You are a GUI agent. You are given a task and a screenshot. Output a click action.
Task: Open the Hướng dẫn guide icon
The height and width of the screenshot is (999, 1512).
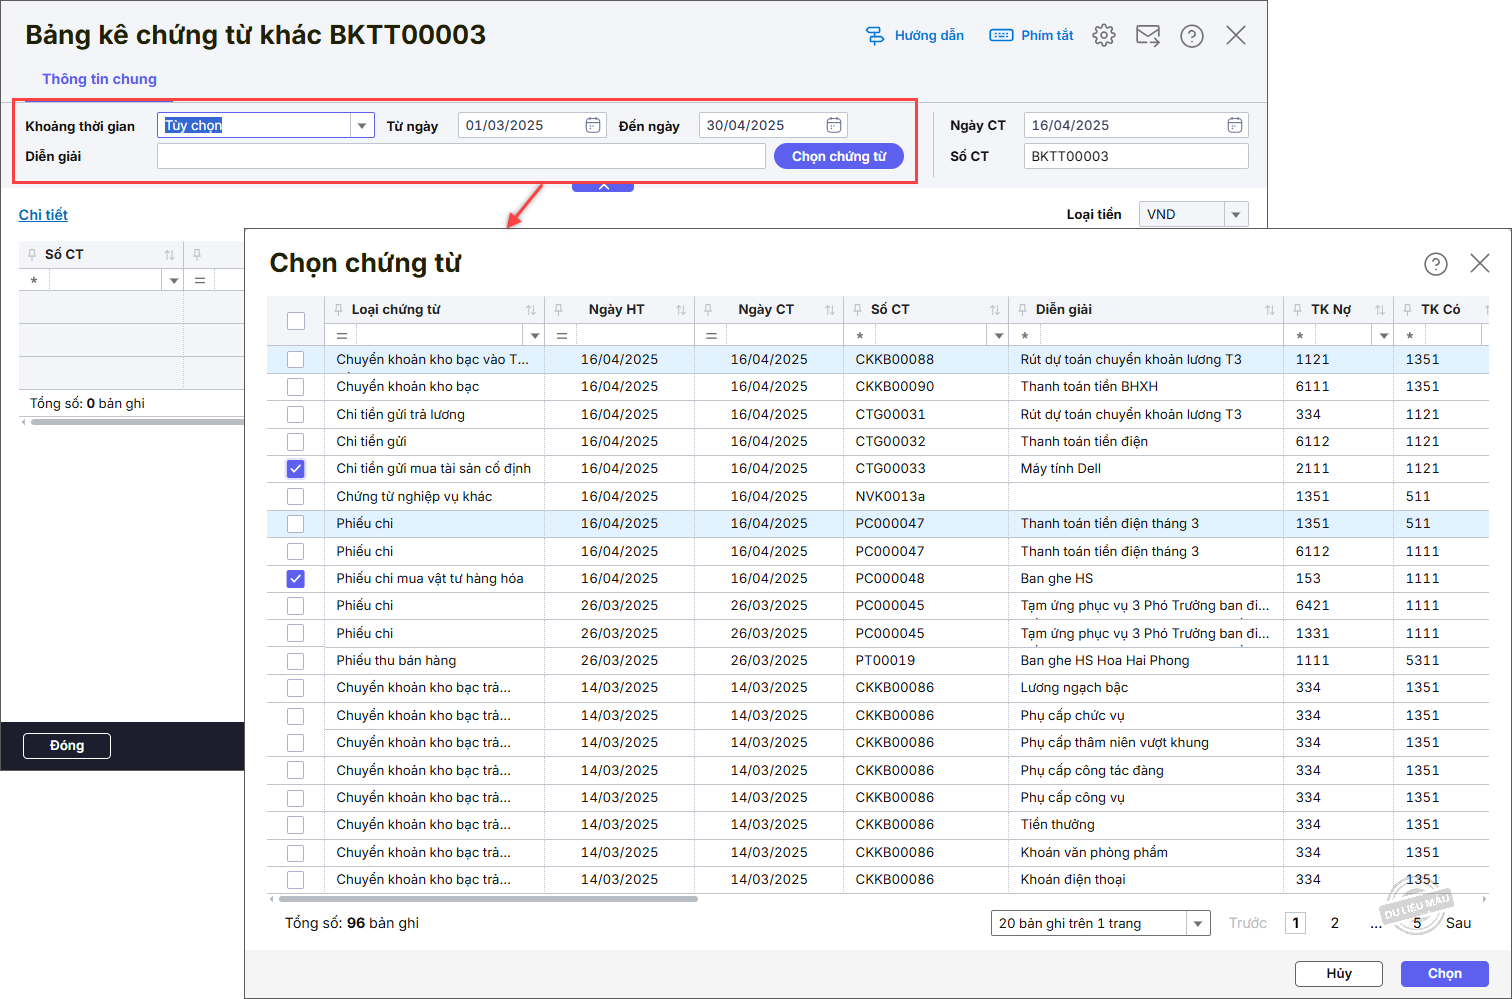click(875, 35)
